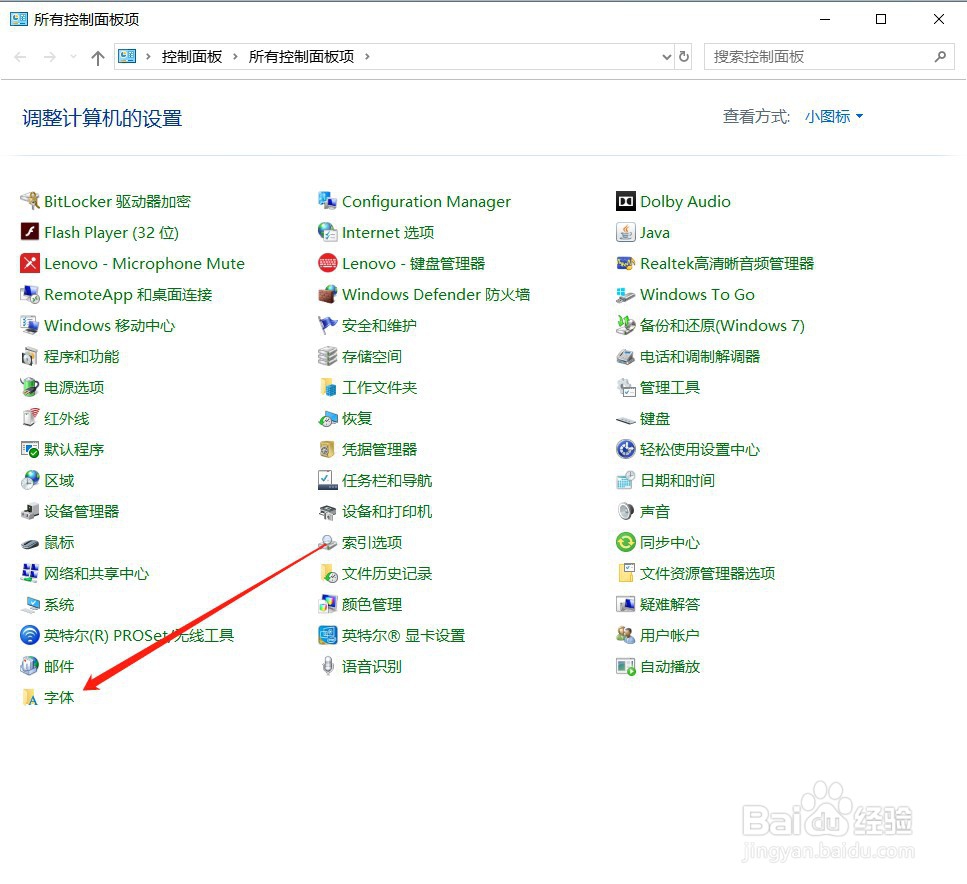Open BitLocker 驱动器加密
Viewport: 967px width, 884px height.
[115, 201]
